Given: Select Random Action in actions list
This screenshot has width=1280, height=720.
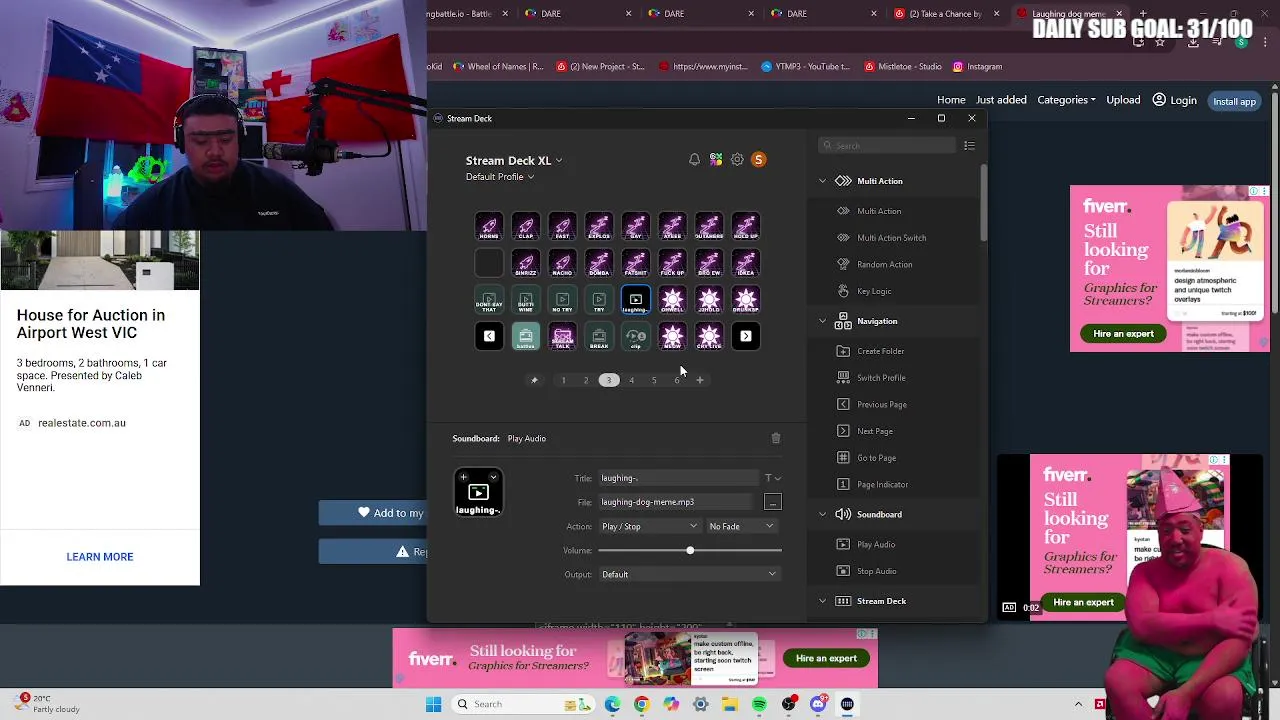Looking at the screenshot, I should pyautogui.click(x=884, y=265).
